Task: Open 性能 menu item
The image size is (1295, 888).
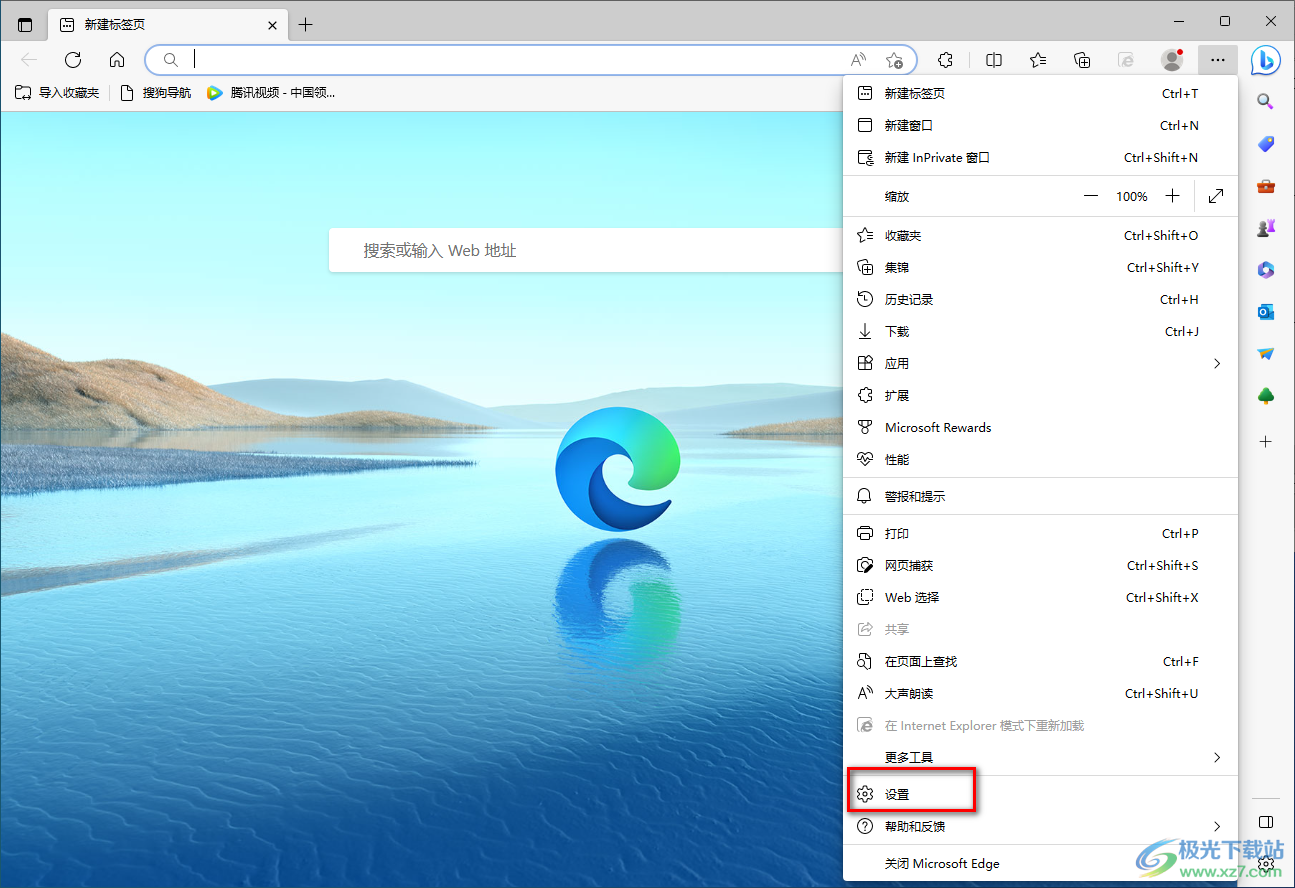Action: 1040,459
